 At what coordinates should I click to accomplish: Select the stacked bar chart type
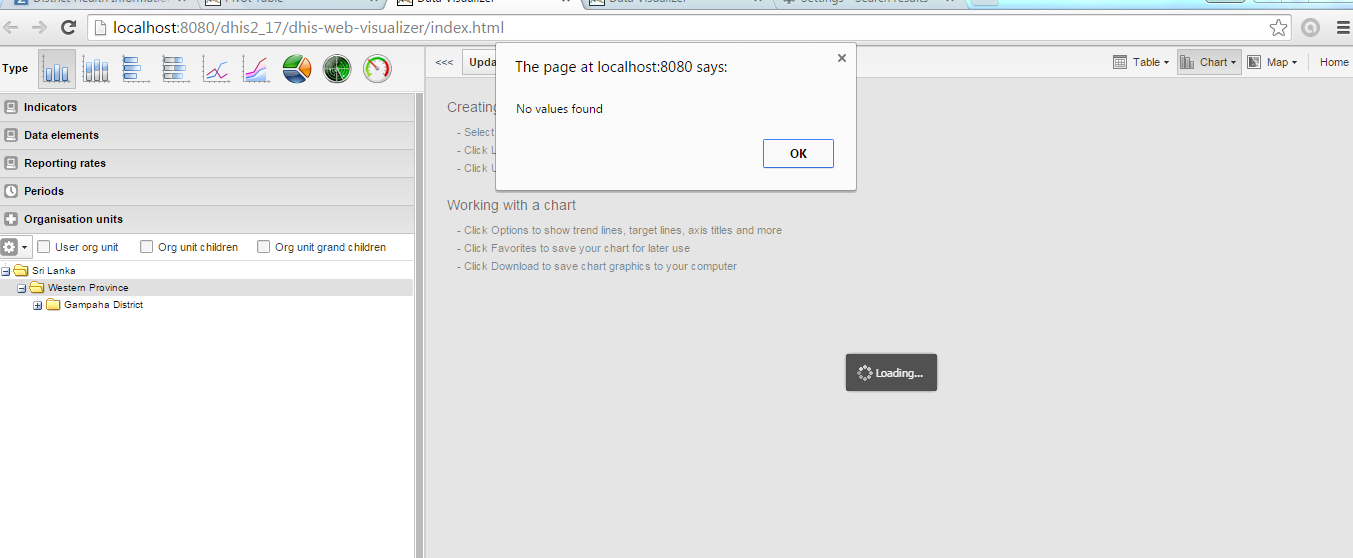pyautogui.click(x=177, y=69)
